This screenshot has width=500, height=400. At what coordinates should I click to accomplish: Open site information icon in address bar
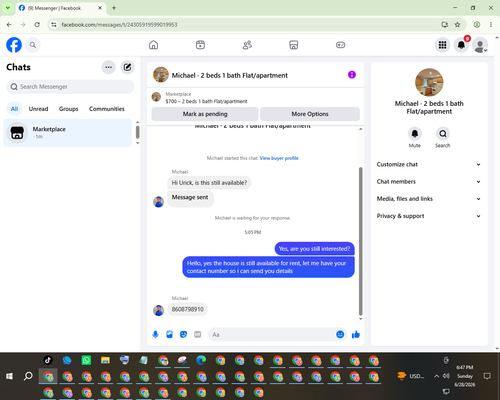[x=54, y=25]
